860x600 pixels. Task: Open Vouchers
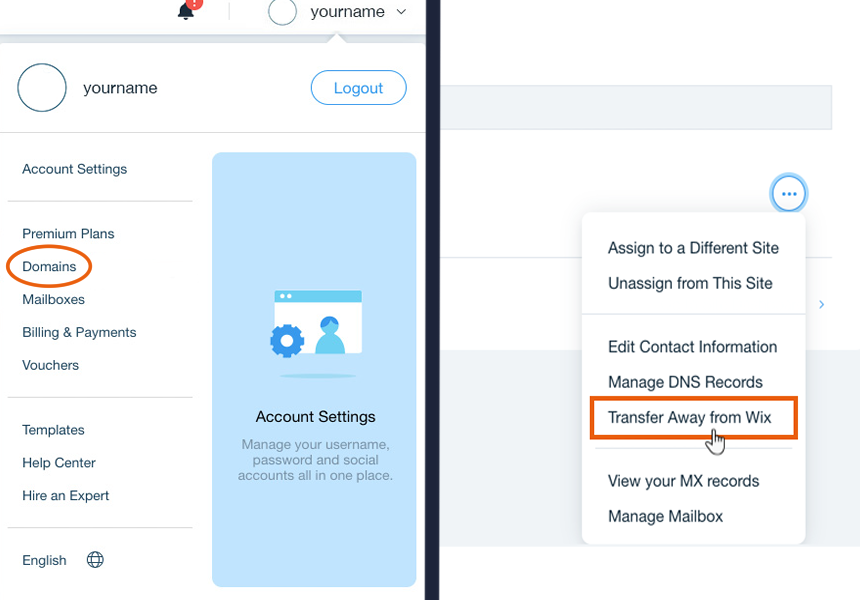click(x=50, y=365)
